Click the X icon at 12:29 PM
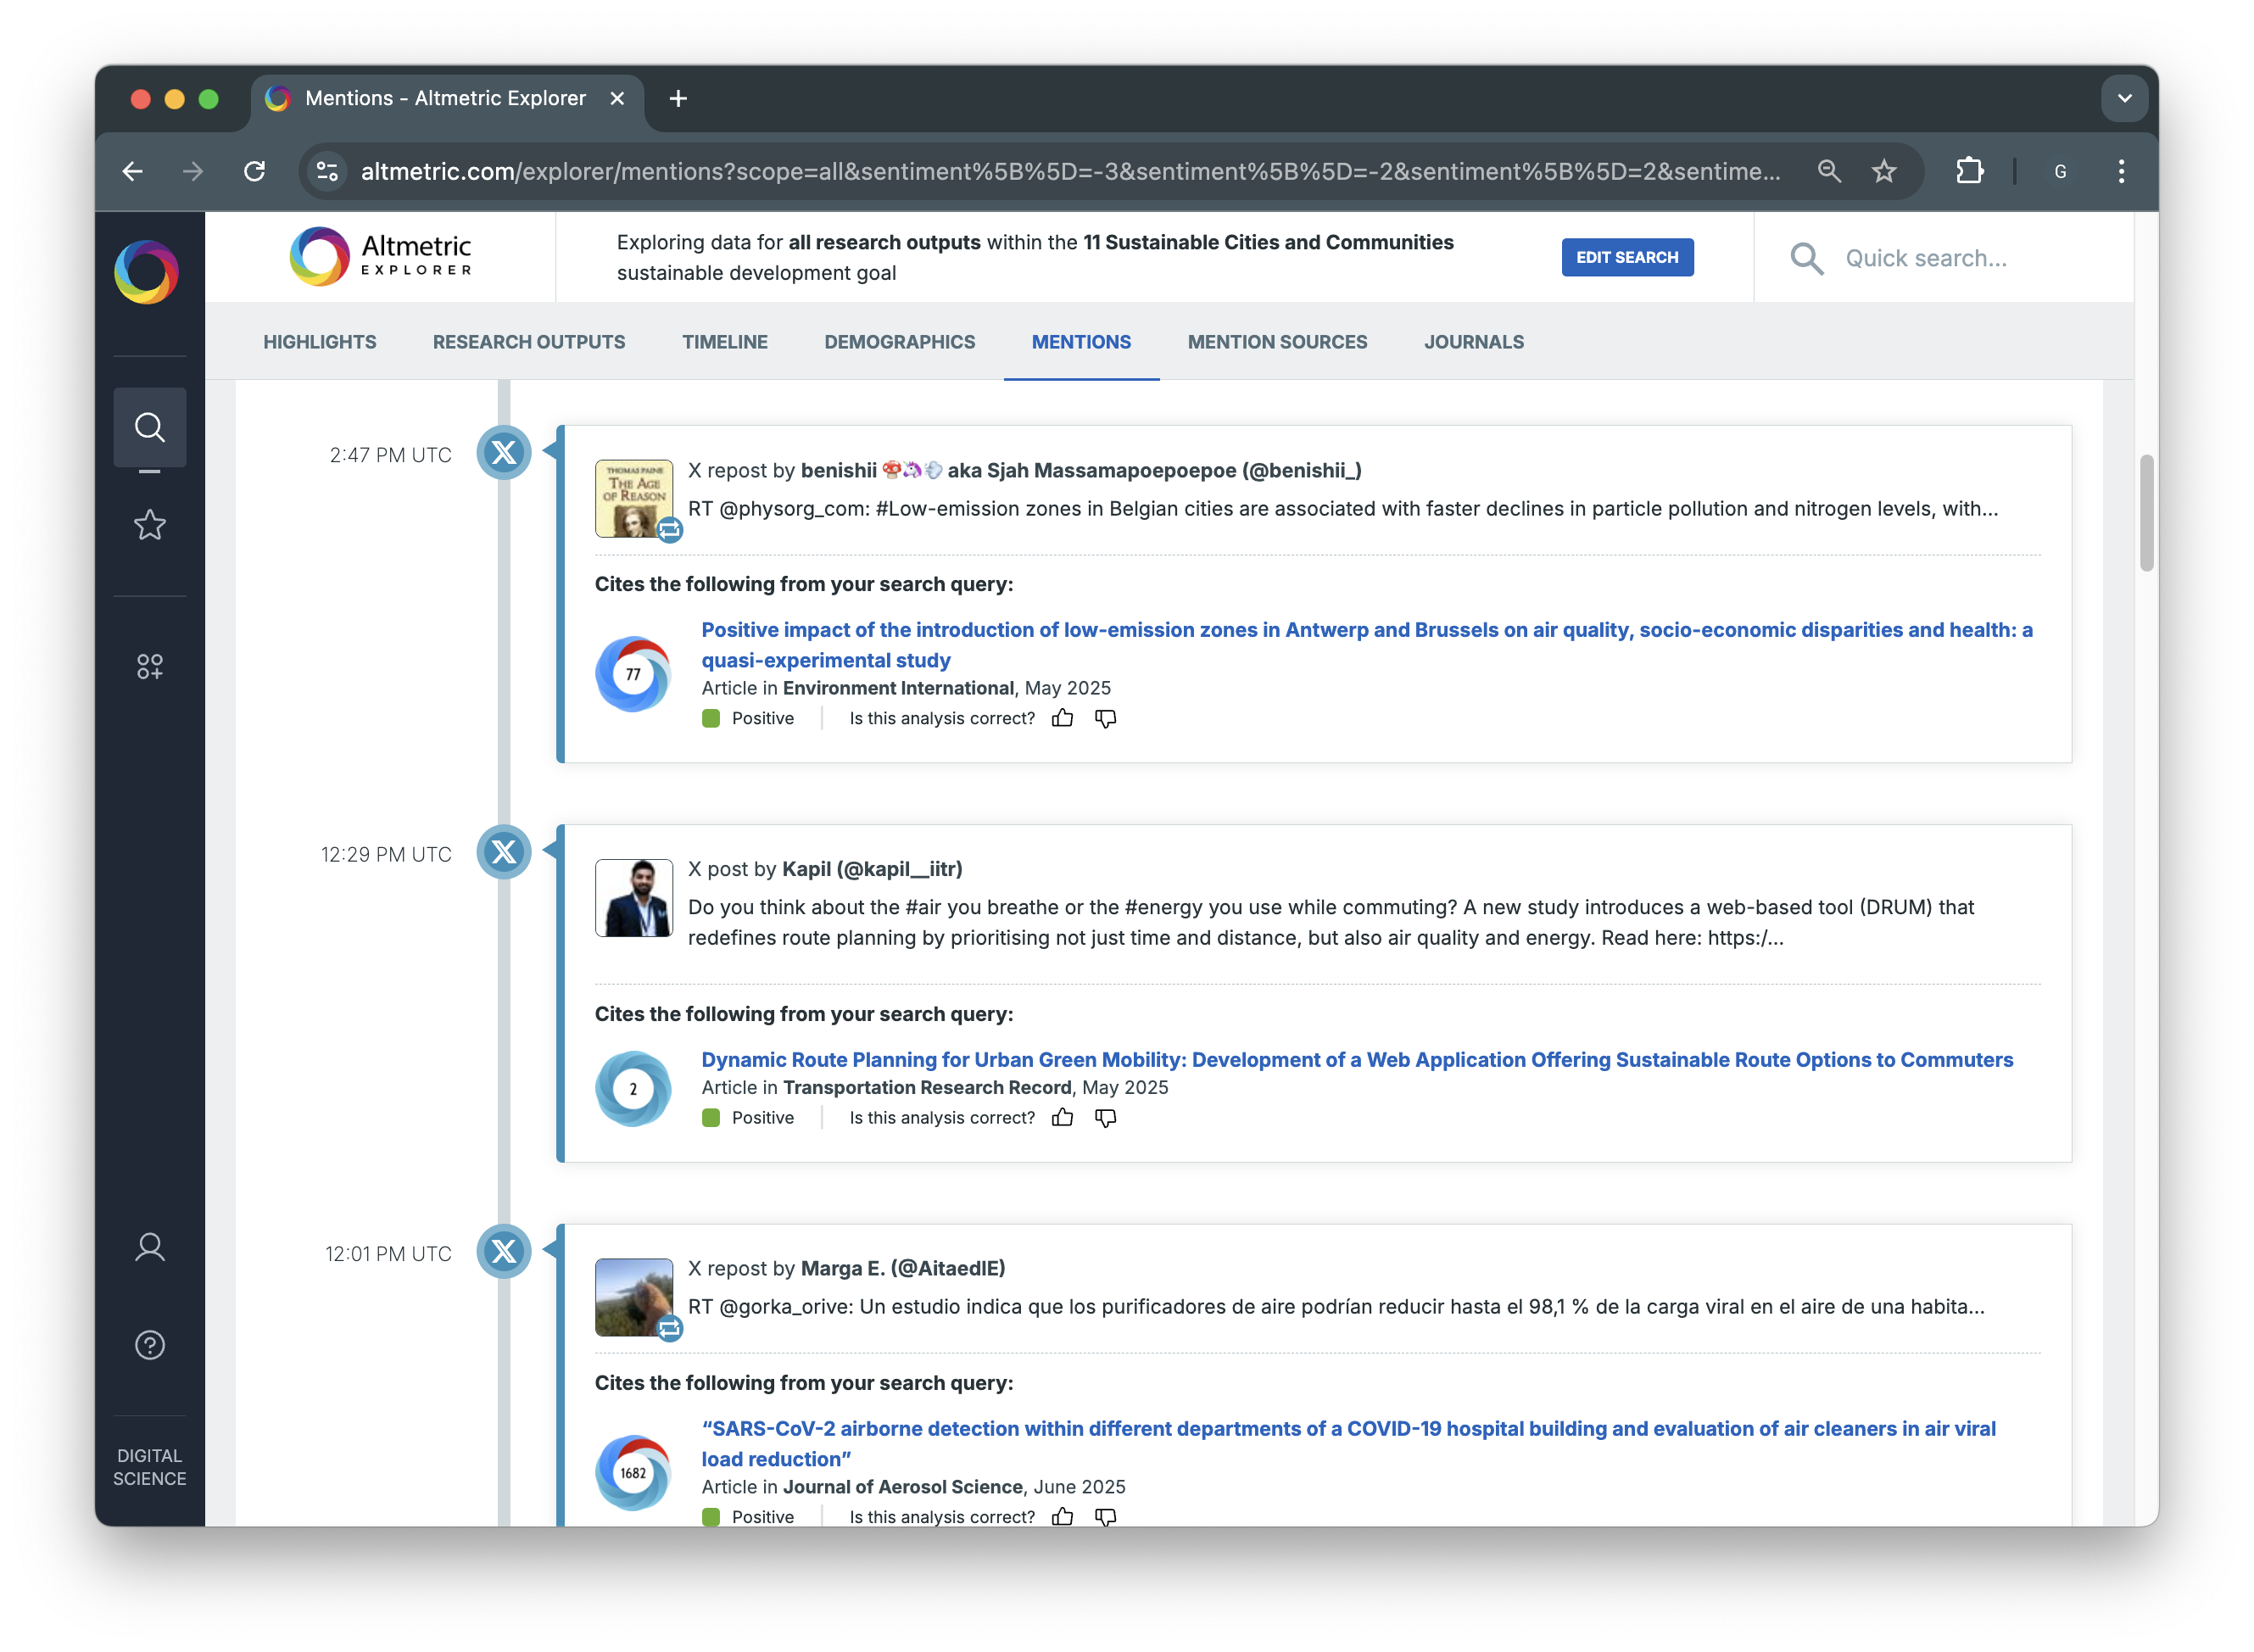The image size is (2254, 1652). click(x=504, y=852)
